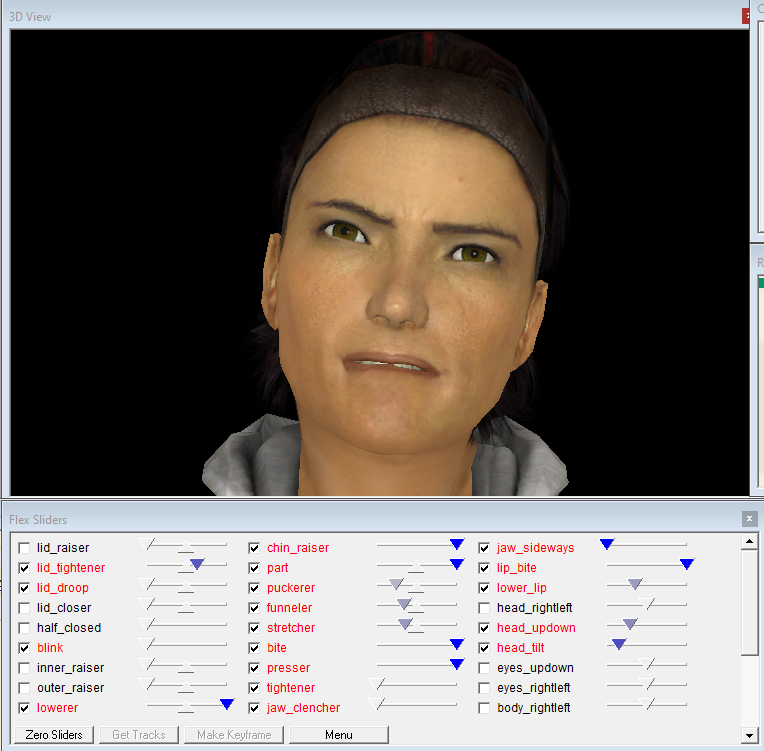764x751 pixels.
Task: Check the outer_raiser checkbox
Action: pos(24,688)
